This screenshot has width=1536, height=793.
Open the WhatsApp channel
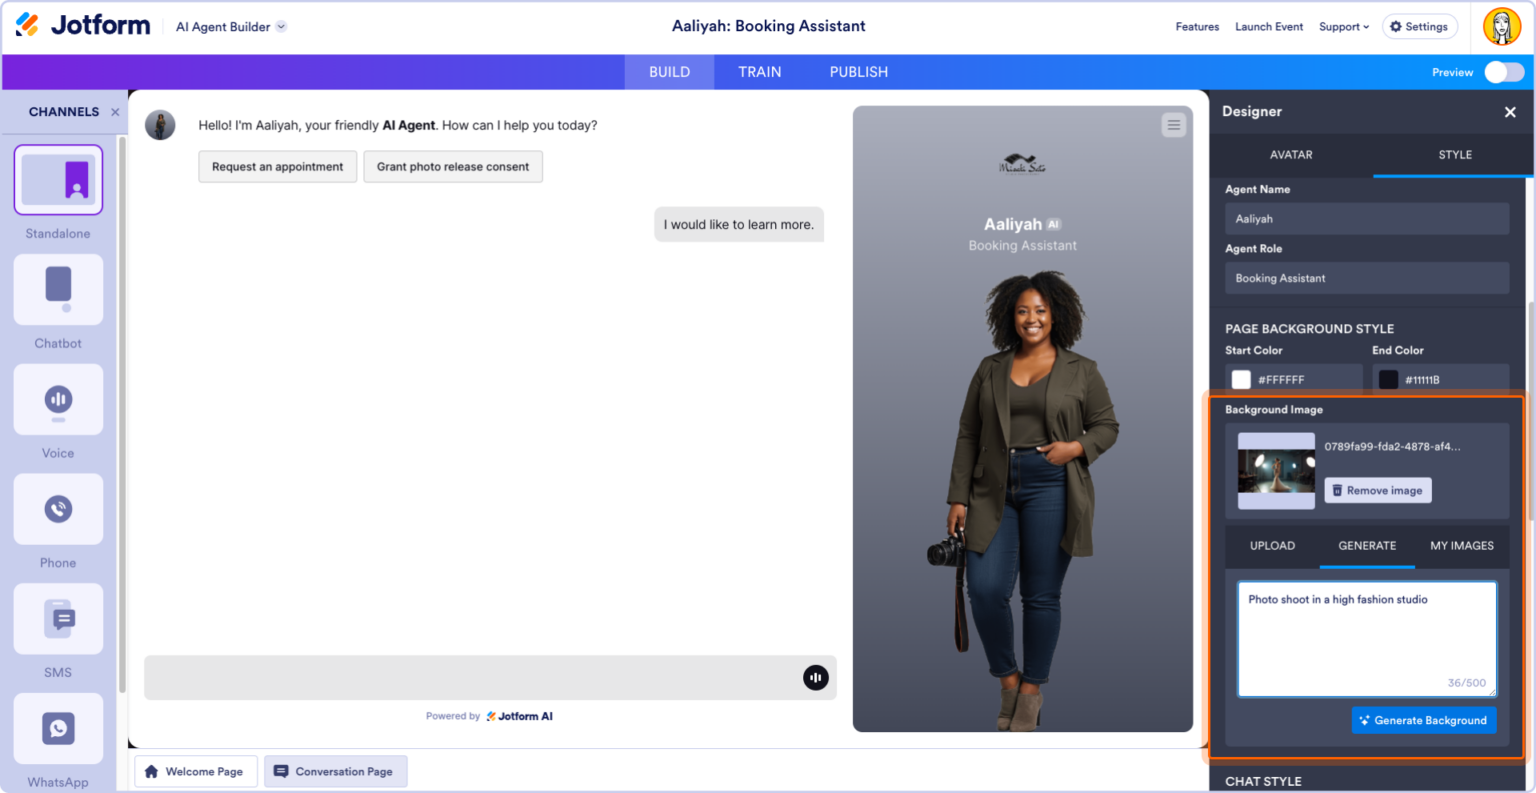click(57, 728)
